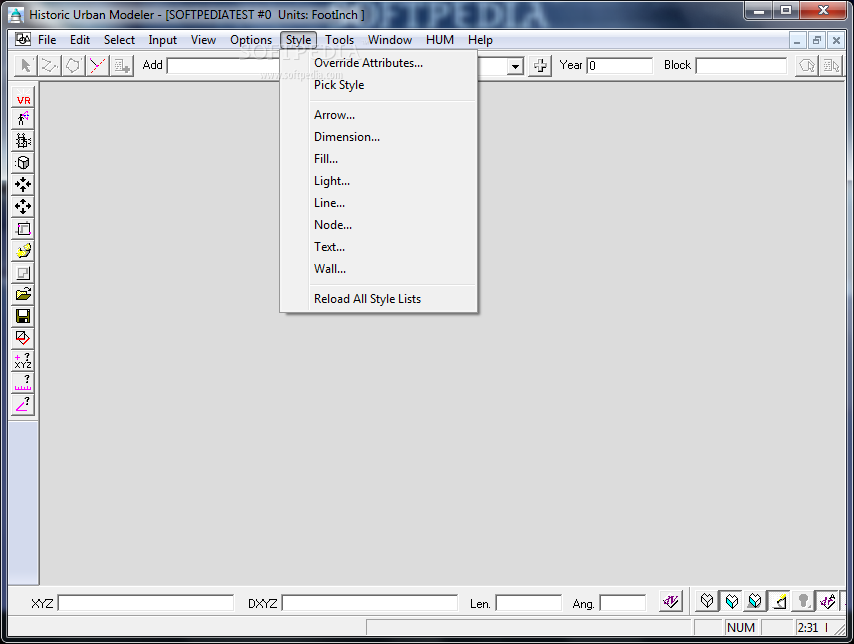Click the XYZ coordinate field

click(x=146, y=603)
